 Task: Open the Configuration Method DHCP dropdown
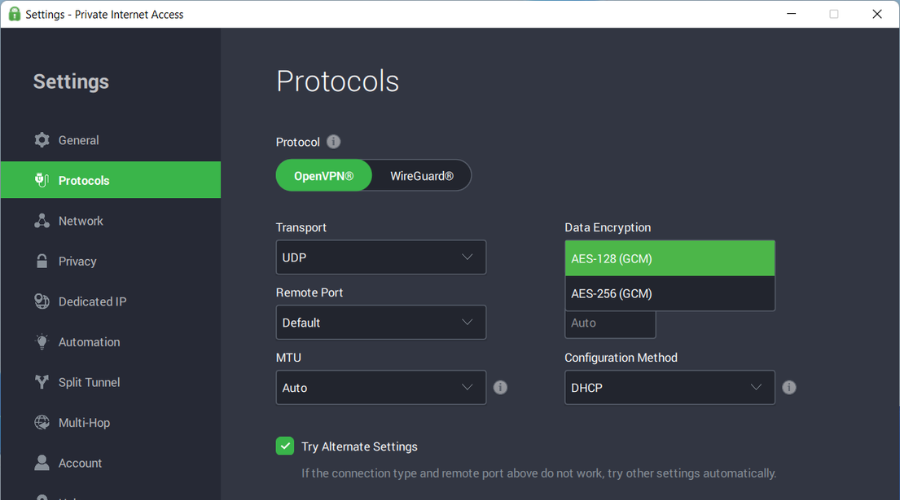[x=669, y=387]
